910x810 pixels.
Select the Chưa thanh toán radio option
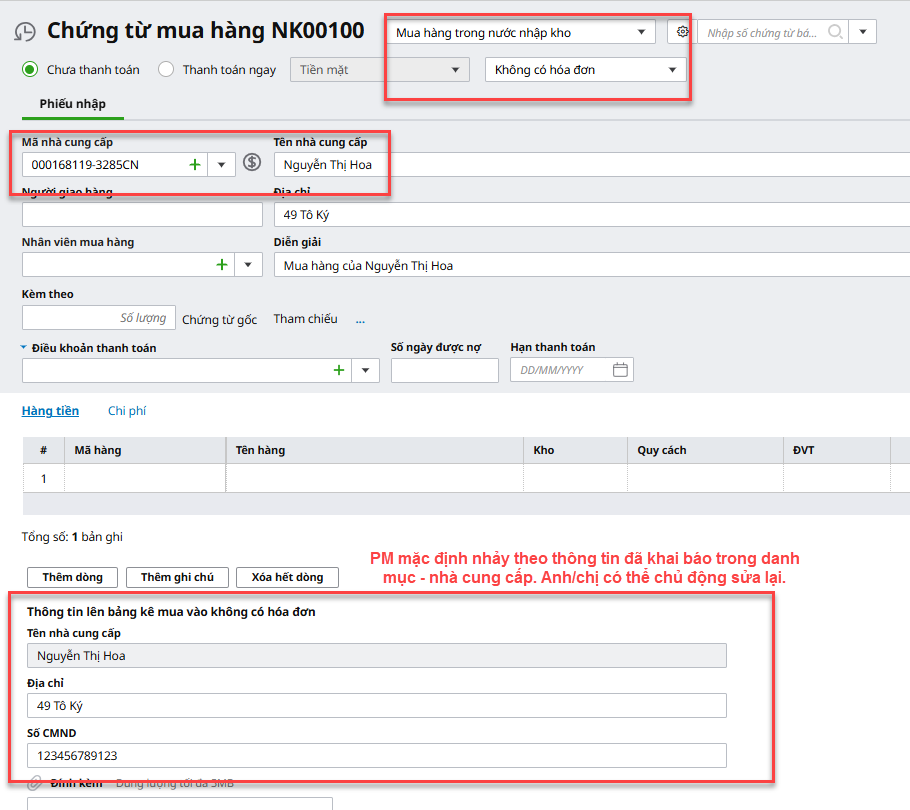pyautogui.click(x=30, y=70)
